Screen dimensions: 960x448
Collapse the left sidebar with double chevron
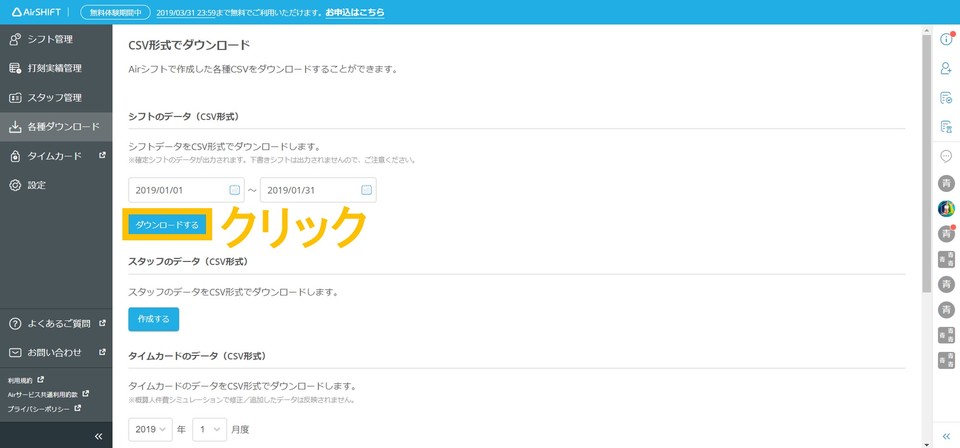98,437
